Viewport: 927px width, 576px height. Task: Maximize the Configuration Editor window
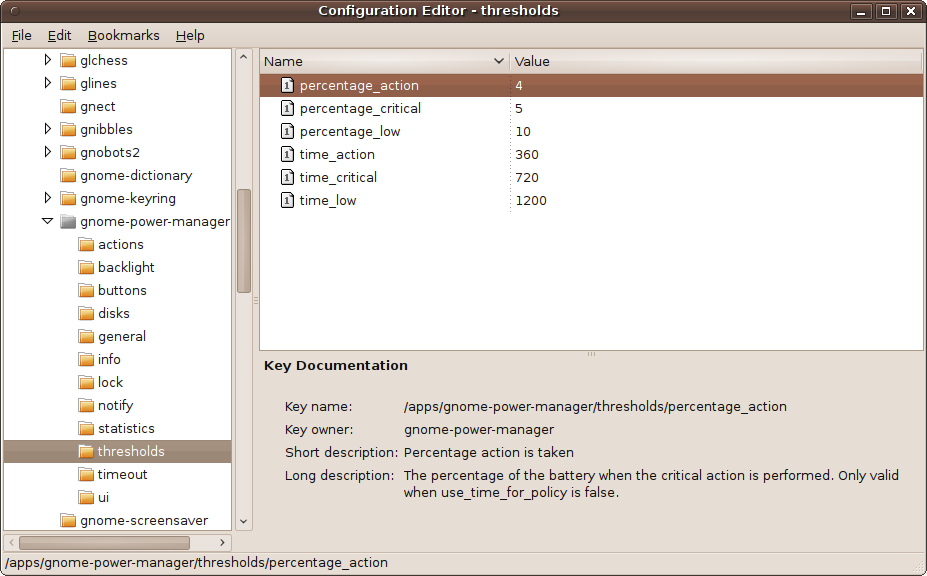click(886, 11)
